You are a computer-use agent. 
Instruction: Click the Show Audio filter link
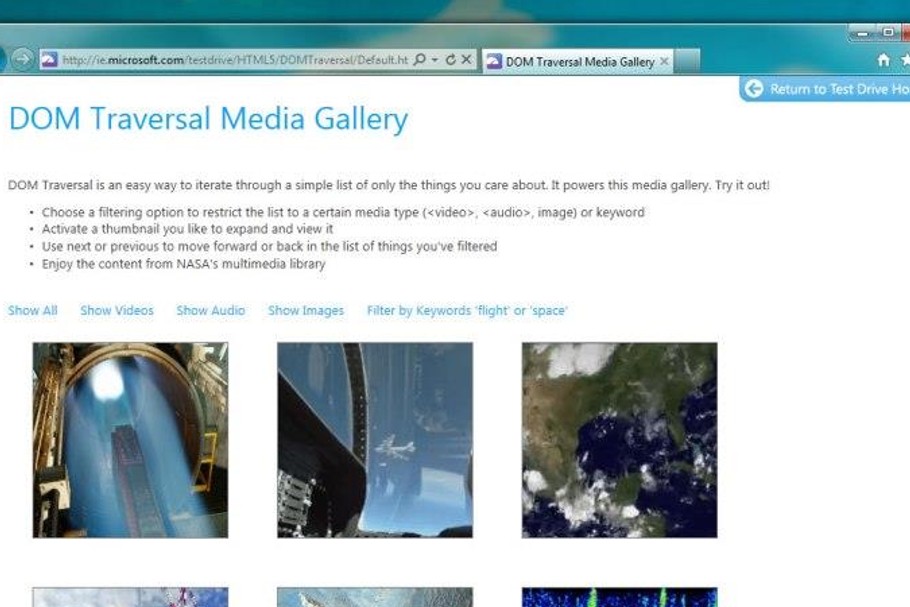tap(211, 310)
